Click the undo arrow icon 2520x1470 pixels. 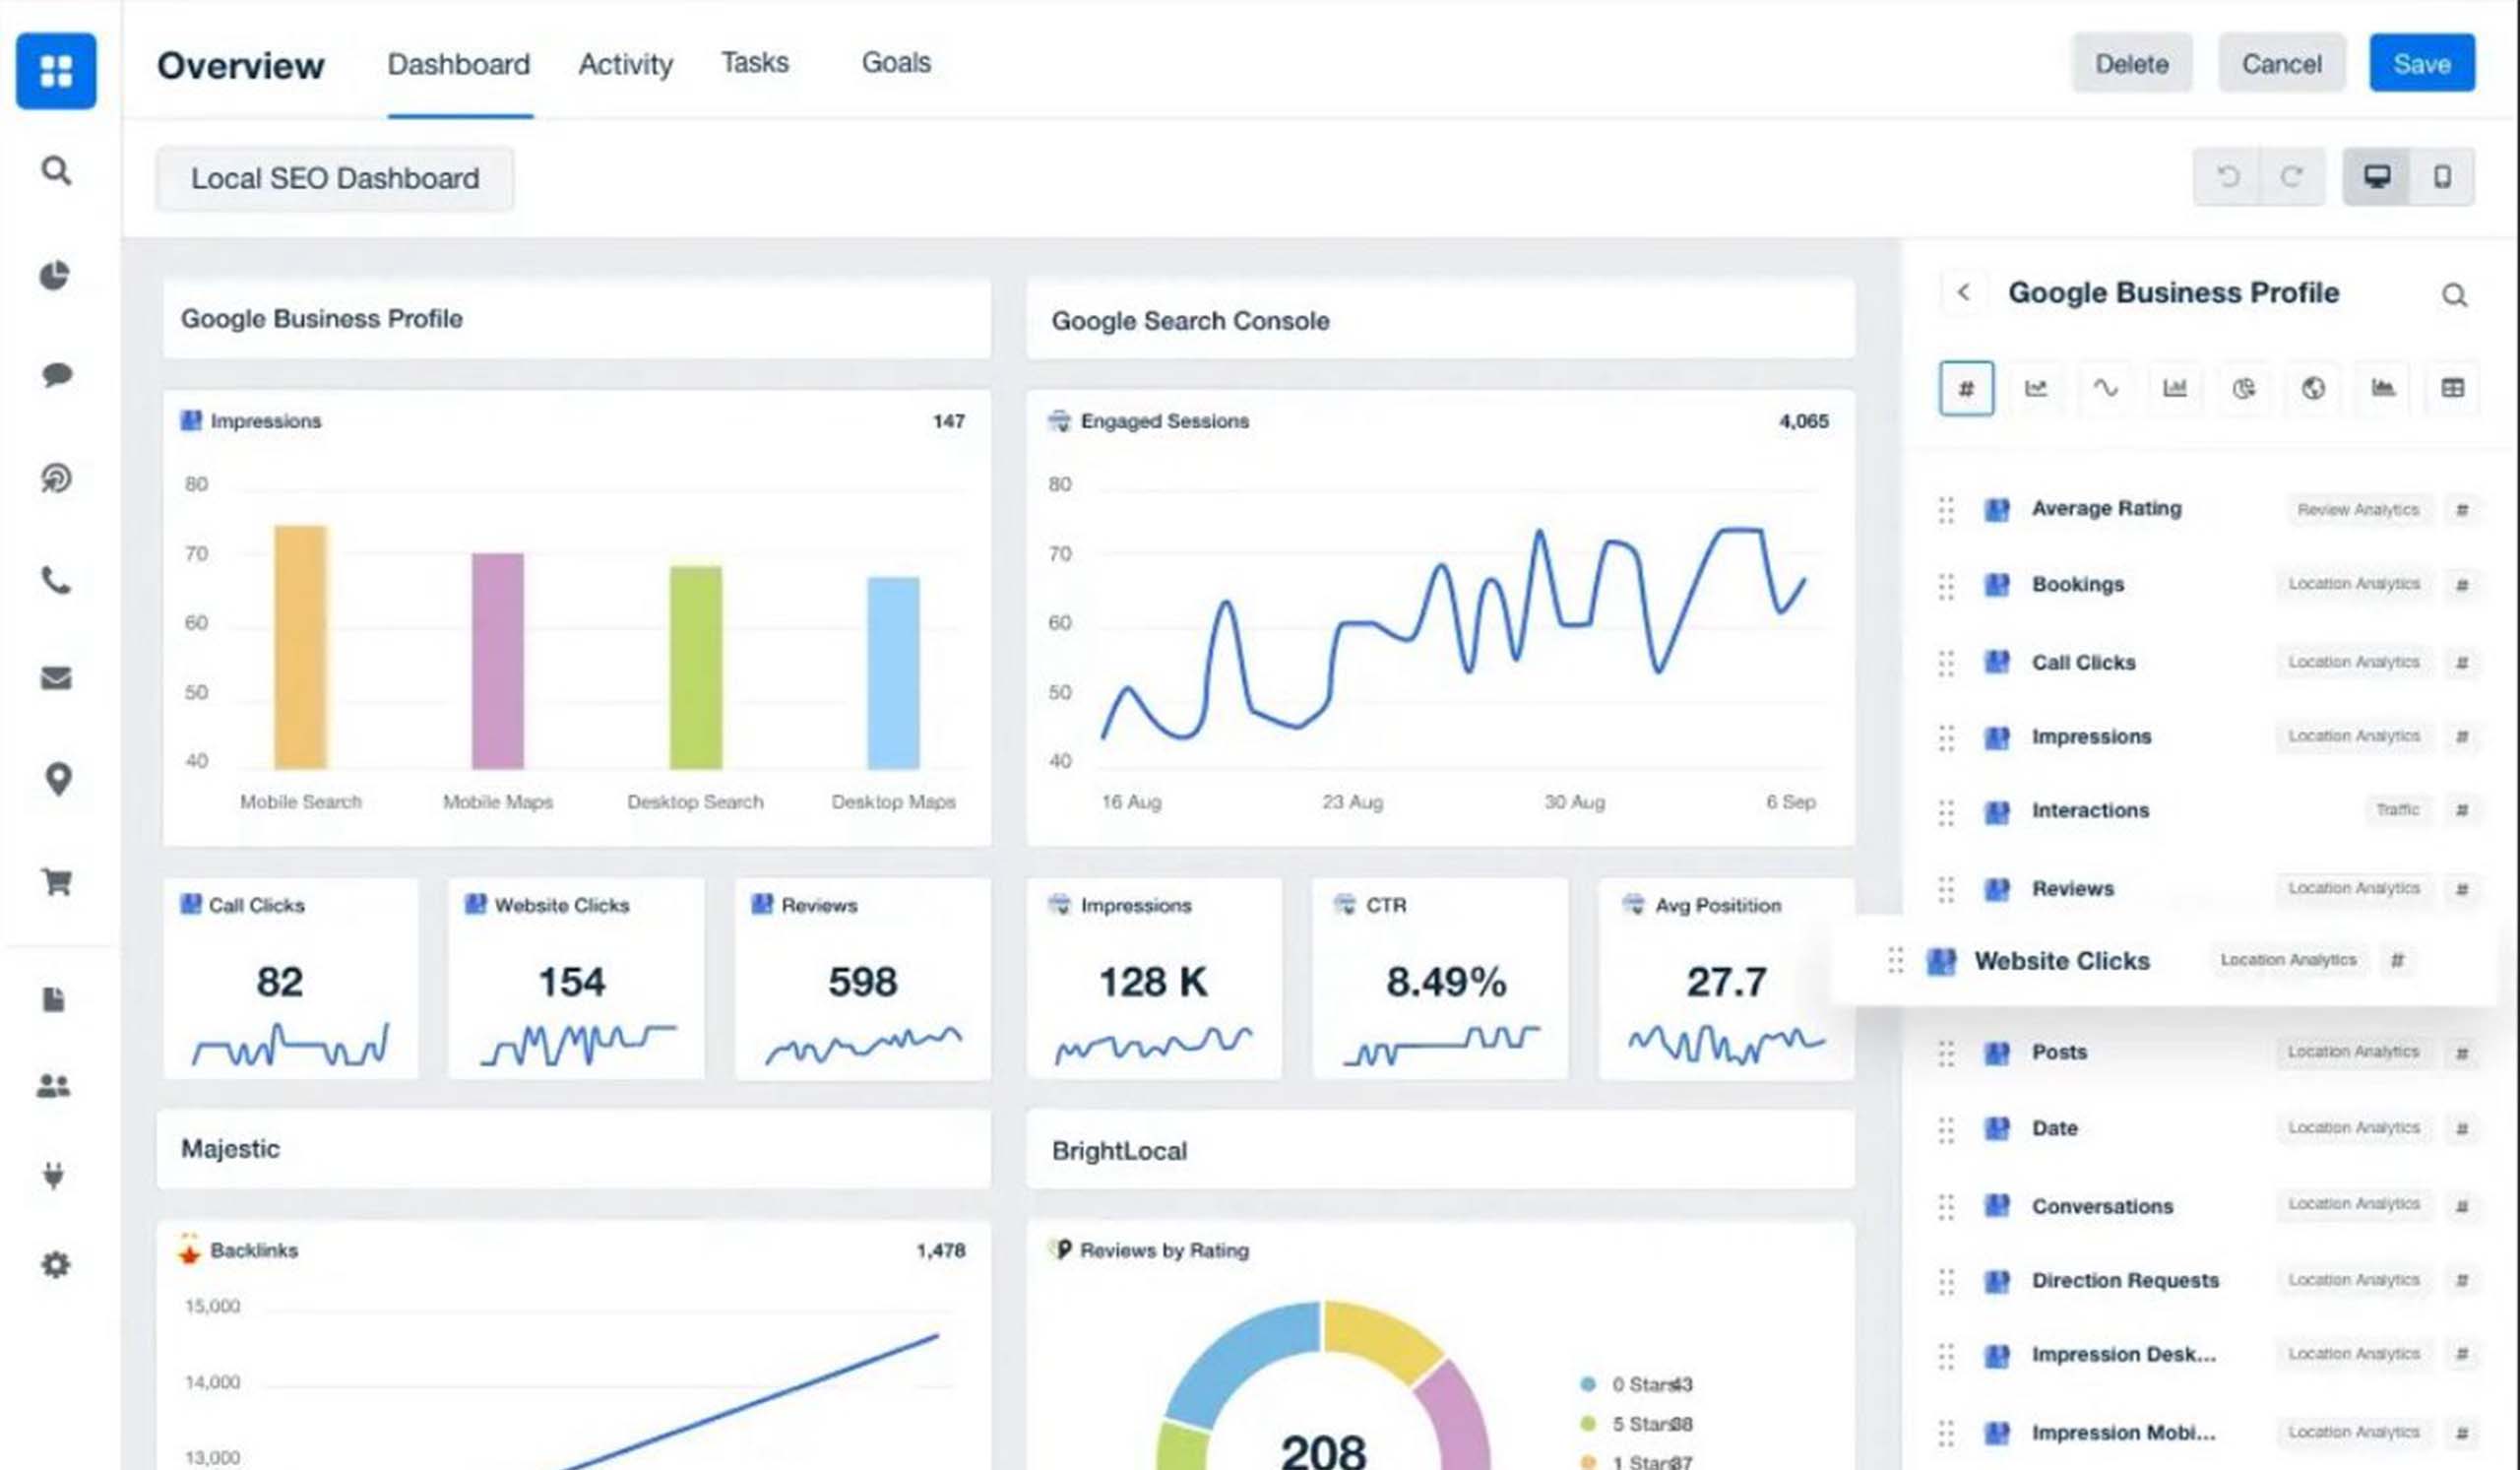pos(2228,177)
